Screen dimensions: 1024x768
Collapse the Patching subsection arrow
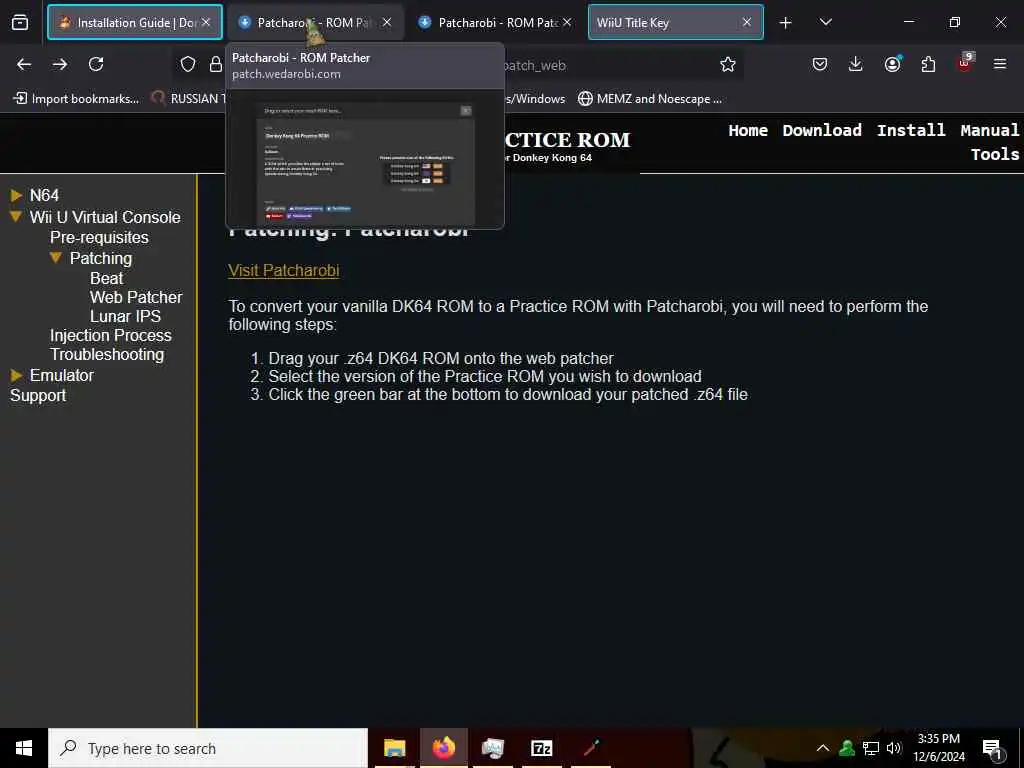click(x=56, y=257)
